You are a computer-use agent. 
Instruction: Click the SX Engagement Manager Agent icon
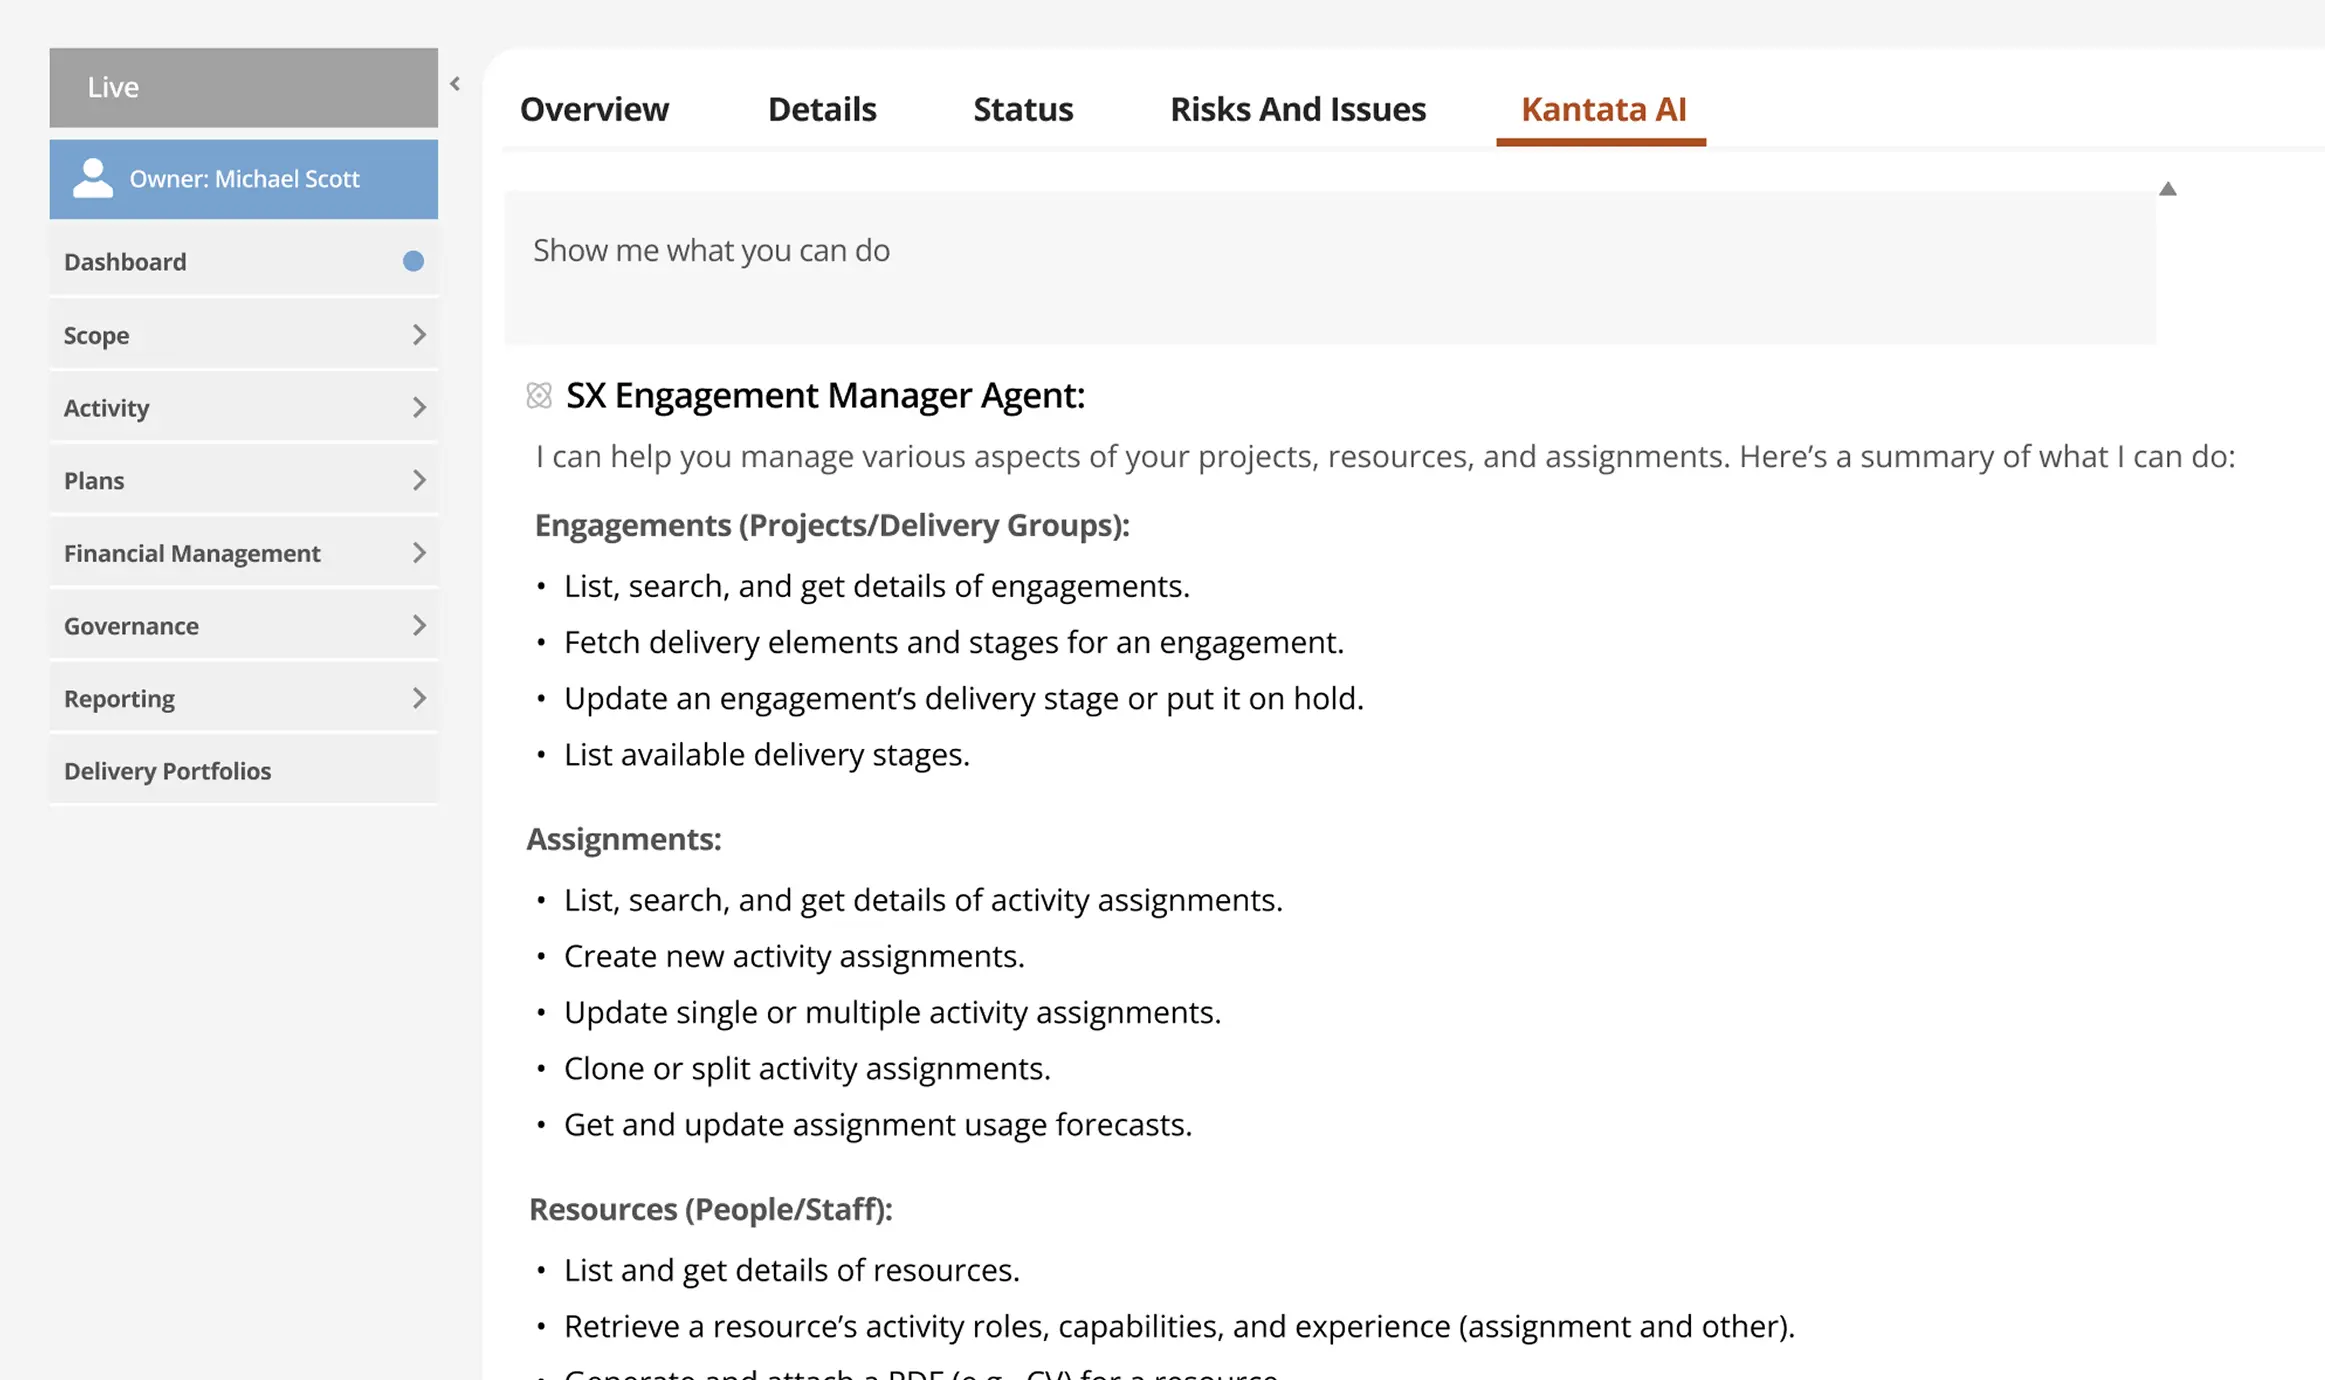[x=540, y=395]
